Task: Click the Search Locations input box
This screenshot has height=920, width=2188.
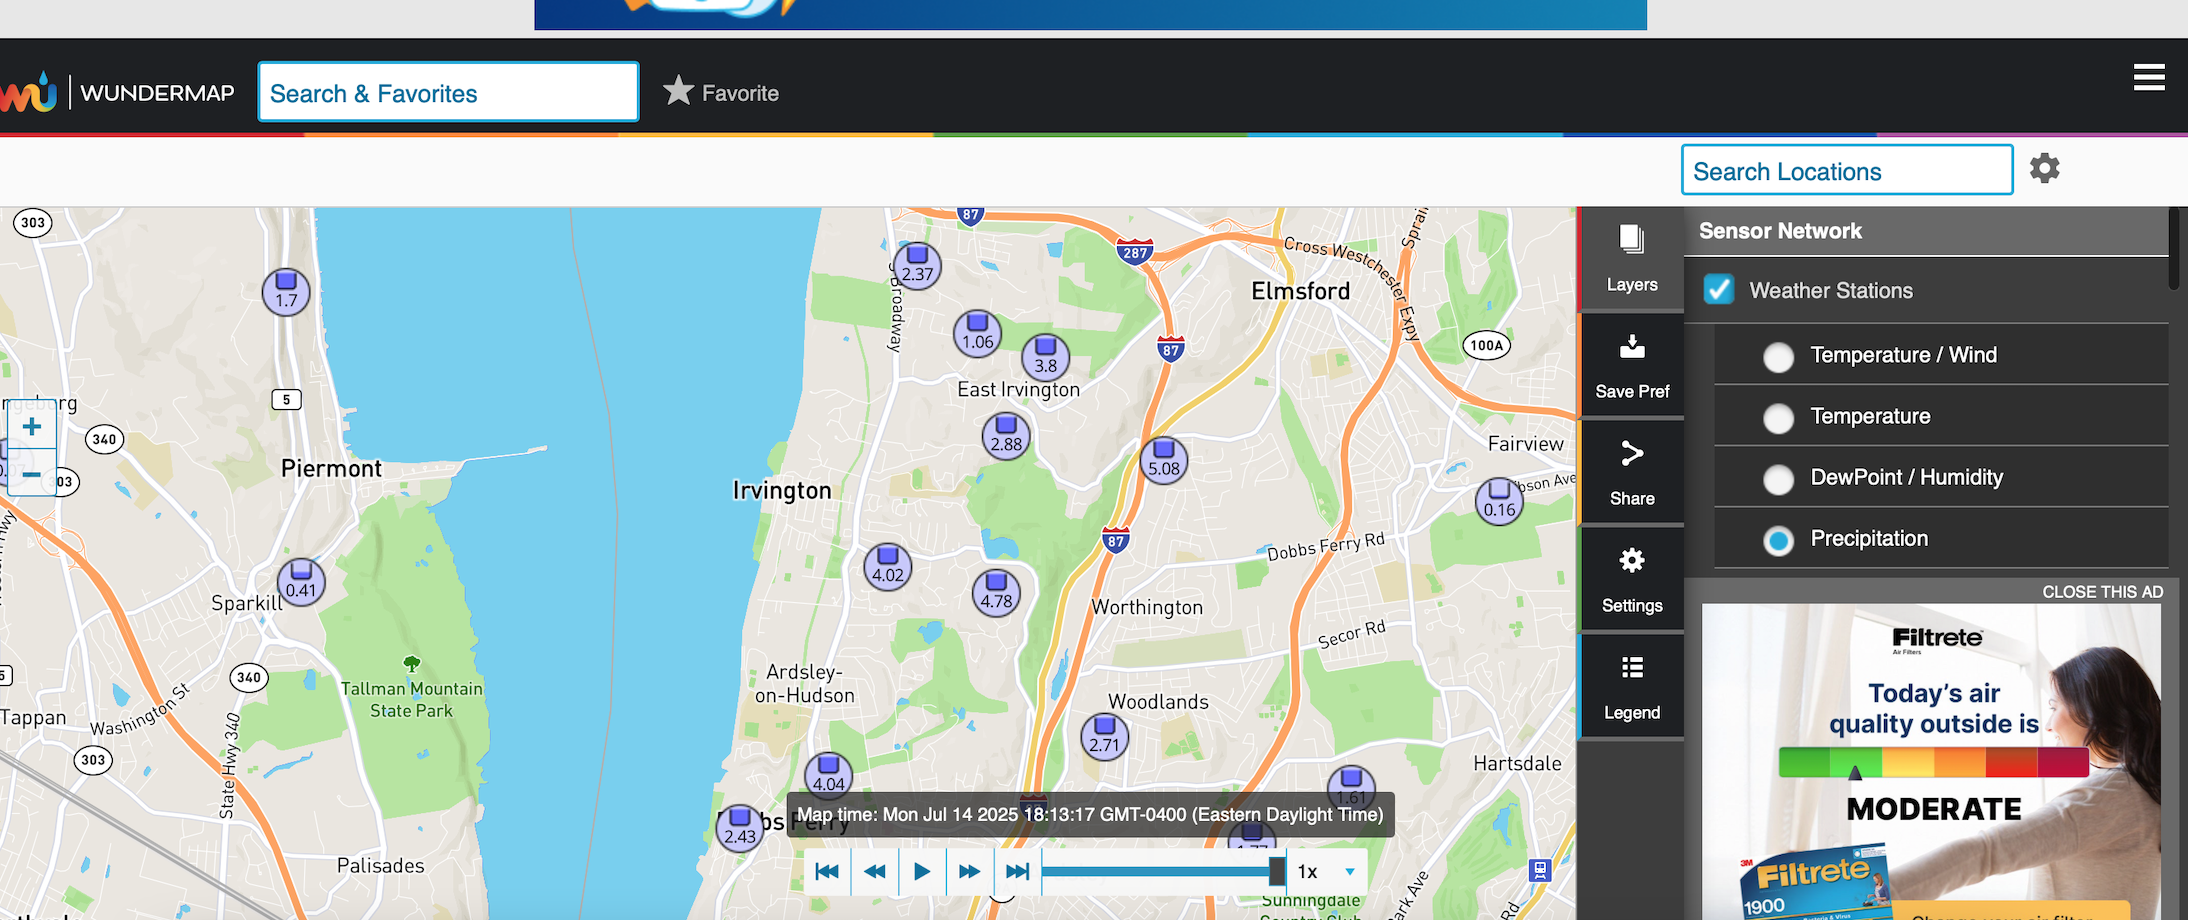Action: 1847,170
